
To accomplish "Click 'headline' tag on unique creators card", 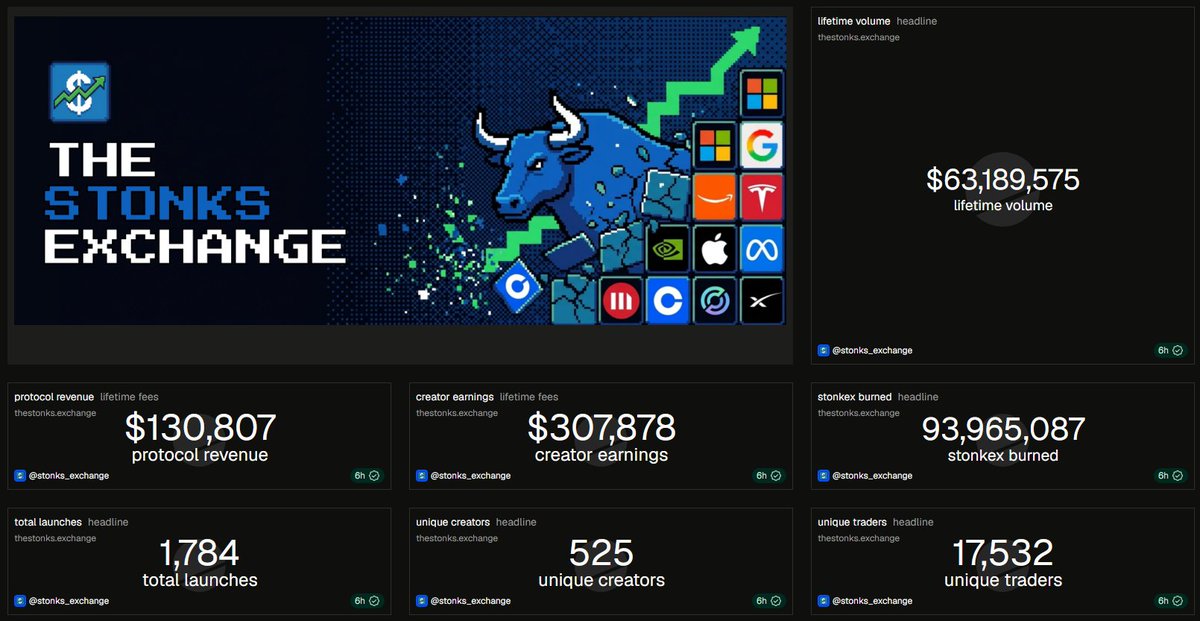I will coord(516,522).
